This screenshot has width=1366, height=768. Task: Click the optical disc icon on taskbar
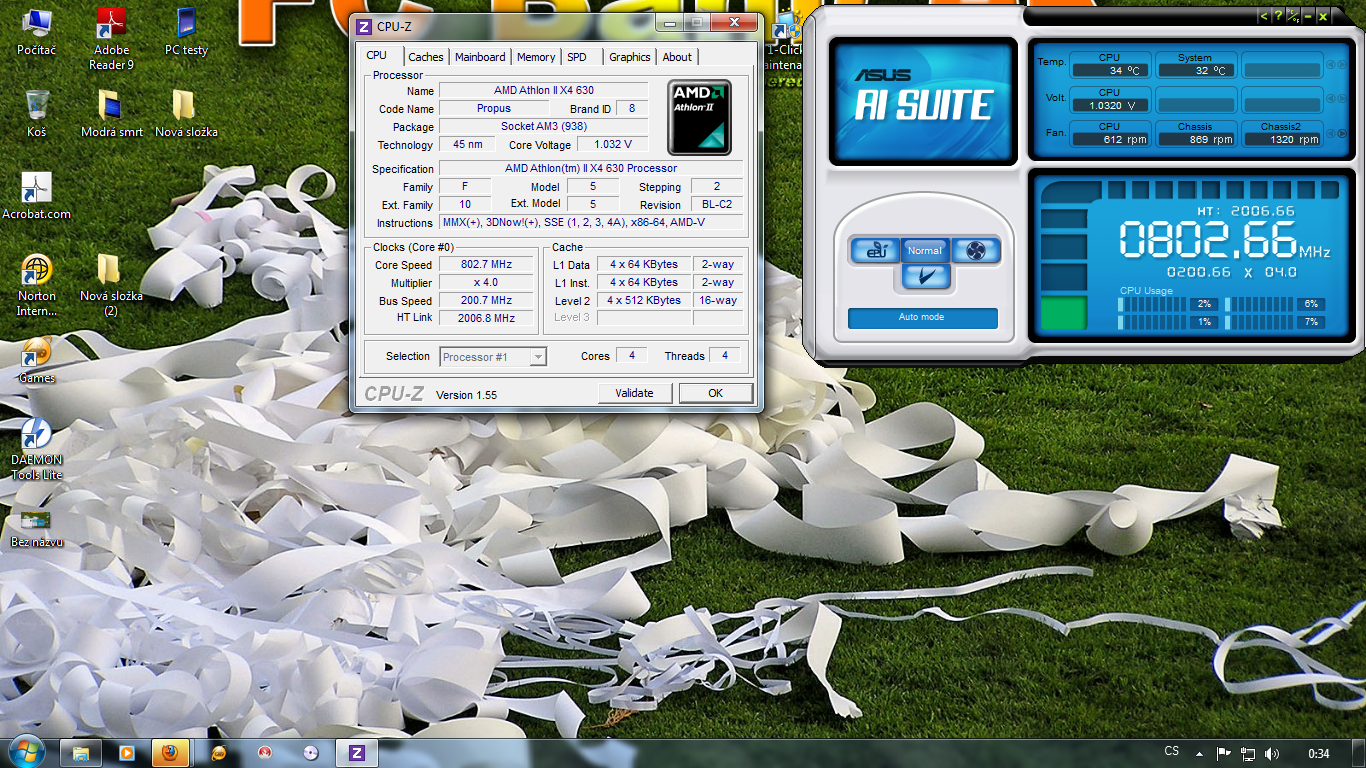pos(310,752)
